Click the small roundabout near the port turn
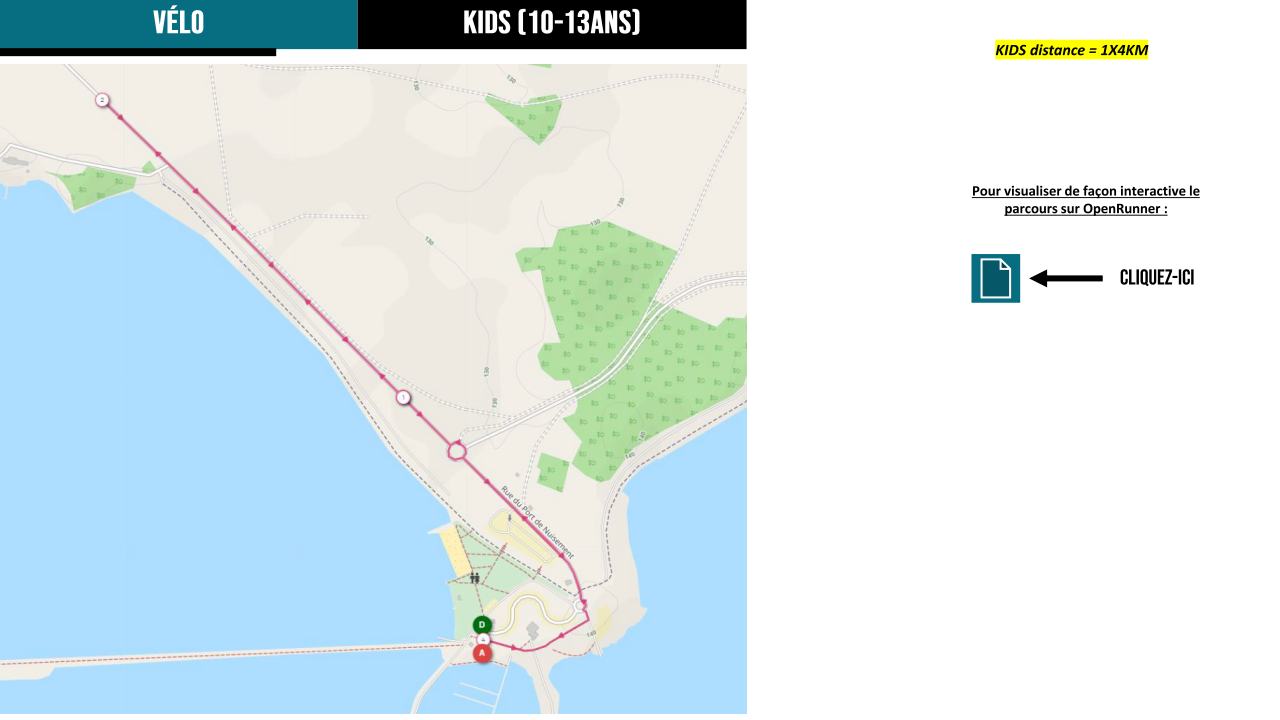The width and height of the screenshot is (1280, 720). 580,606
